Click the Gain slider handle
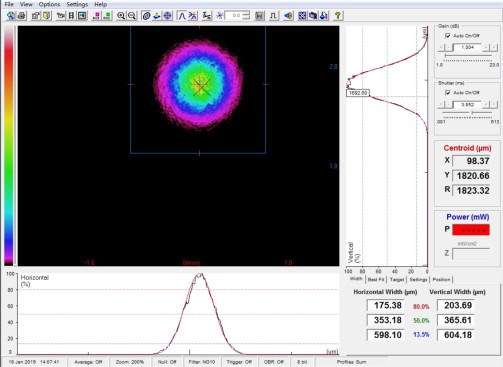Image resolution: width=503 pixels, height=367 pixels. pyautogui.click(x=446, y=56)
